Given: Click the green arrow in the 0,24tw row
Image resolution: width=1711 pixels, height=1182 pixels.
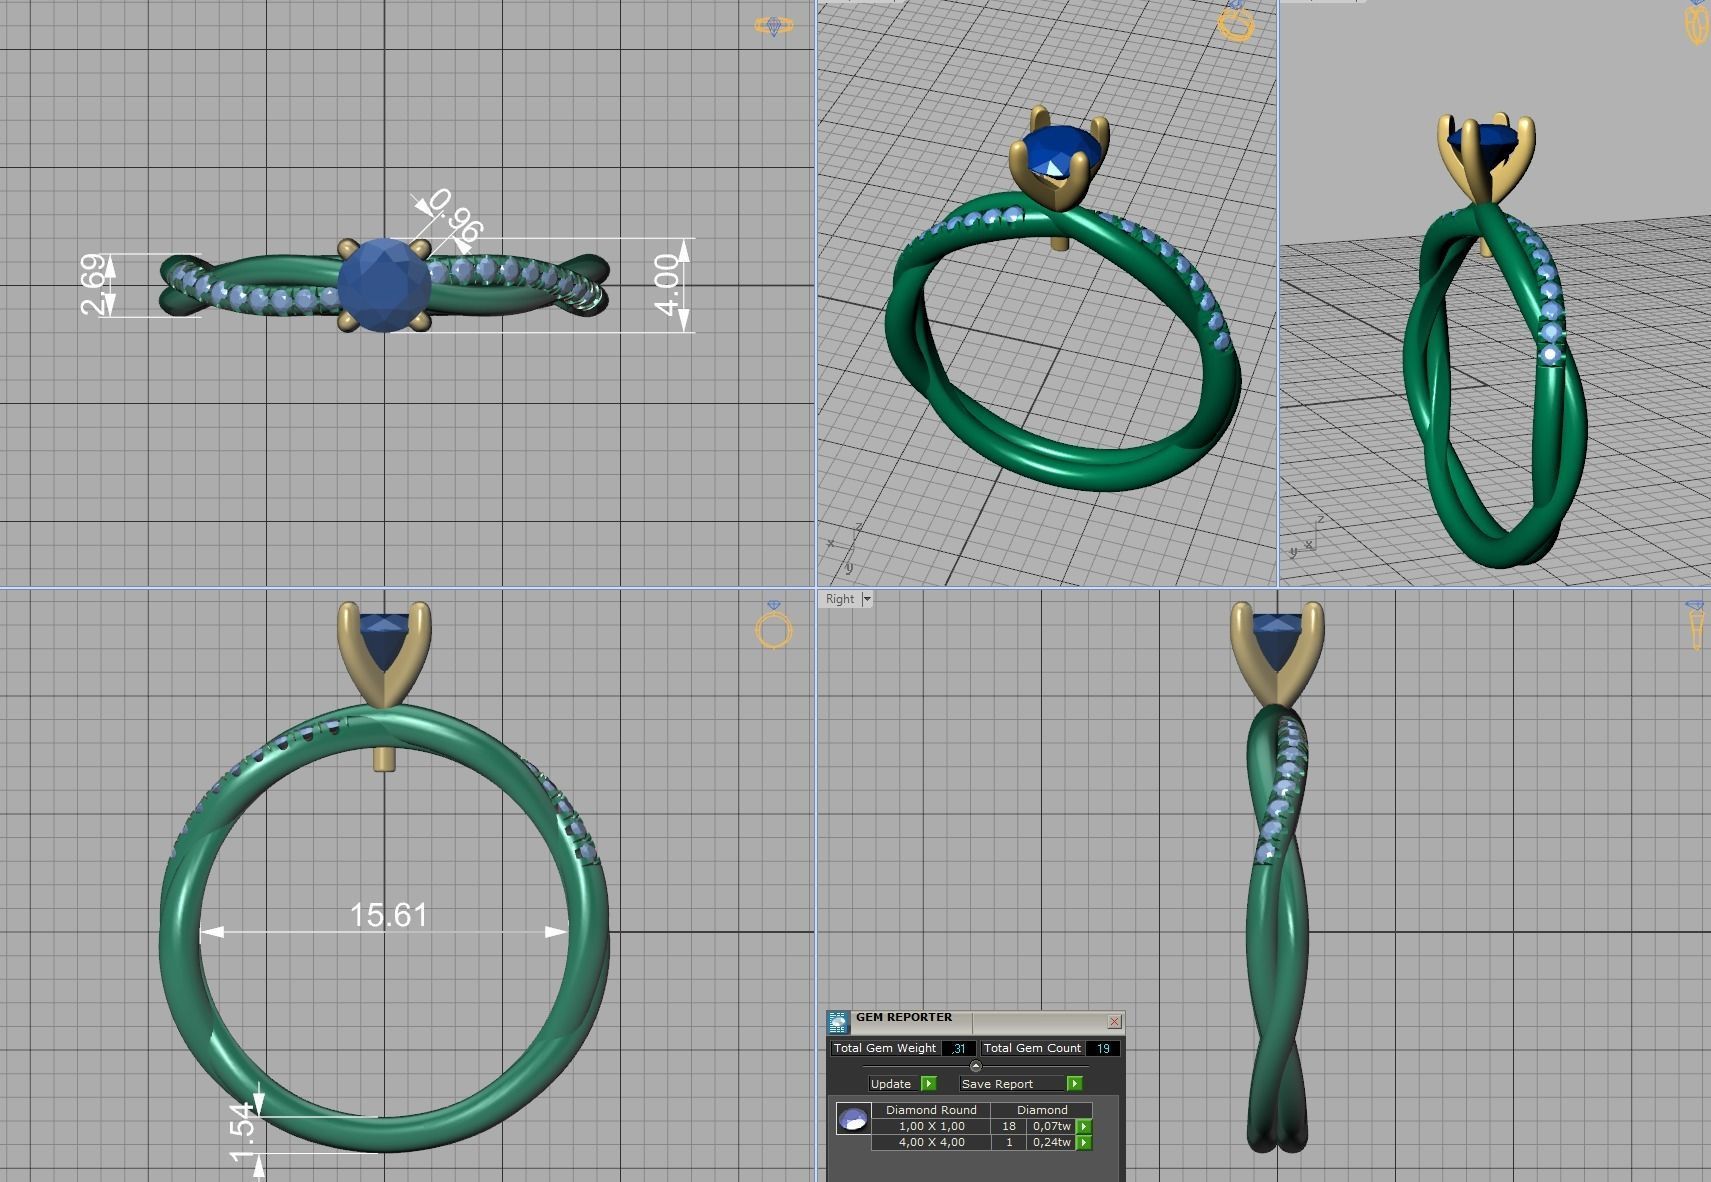Looking at the screenshot, I should point(1084,1142).
